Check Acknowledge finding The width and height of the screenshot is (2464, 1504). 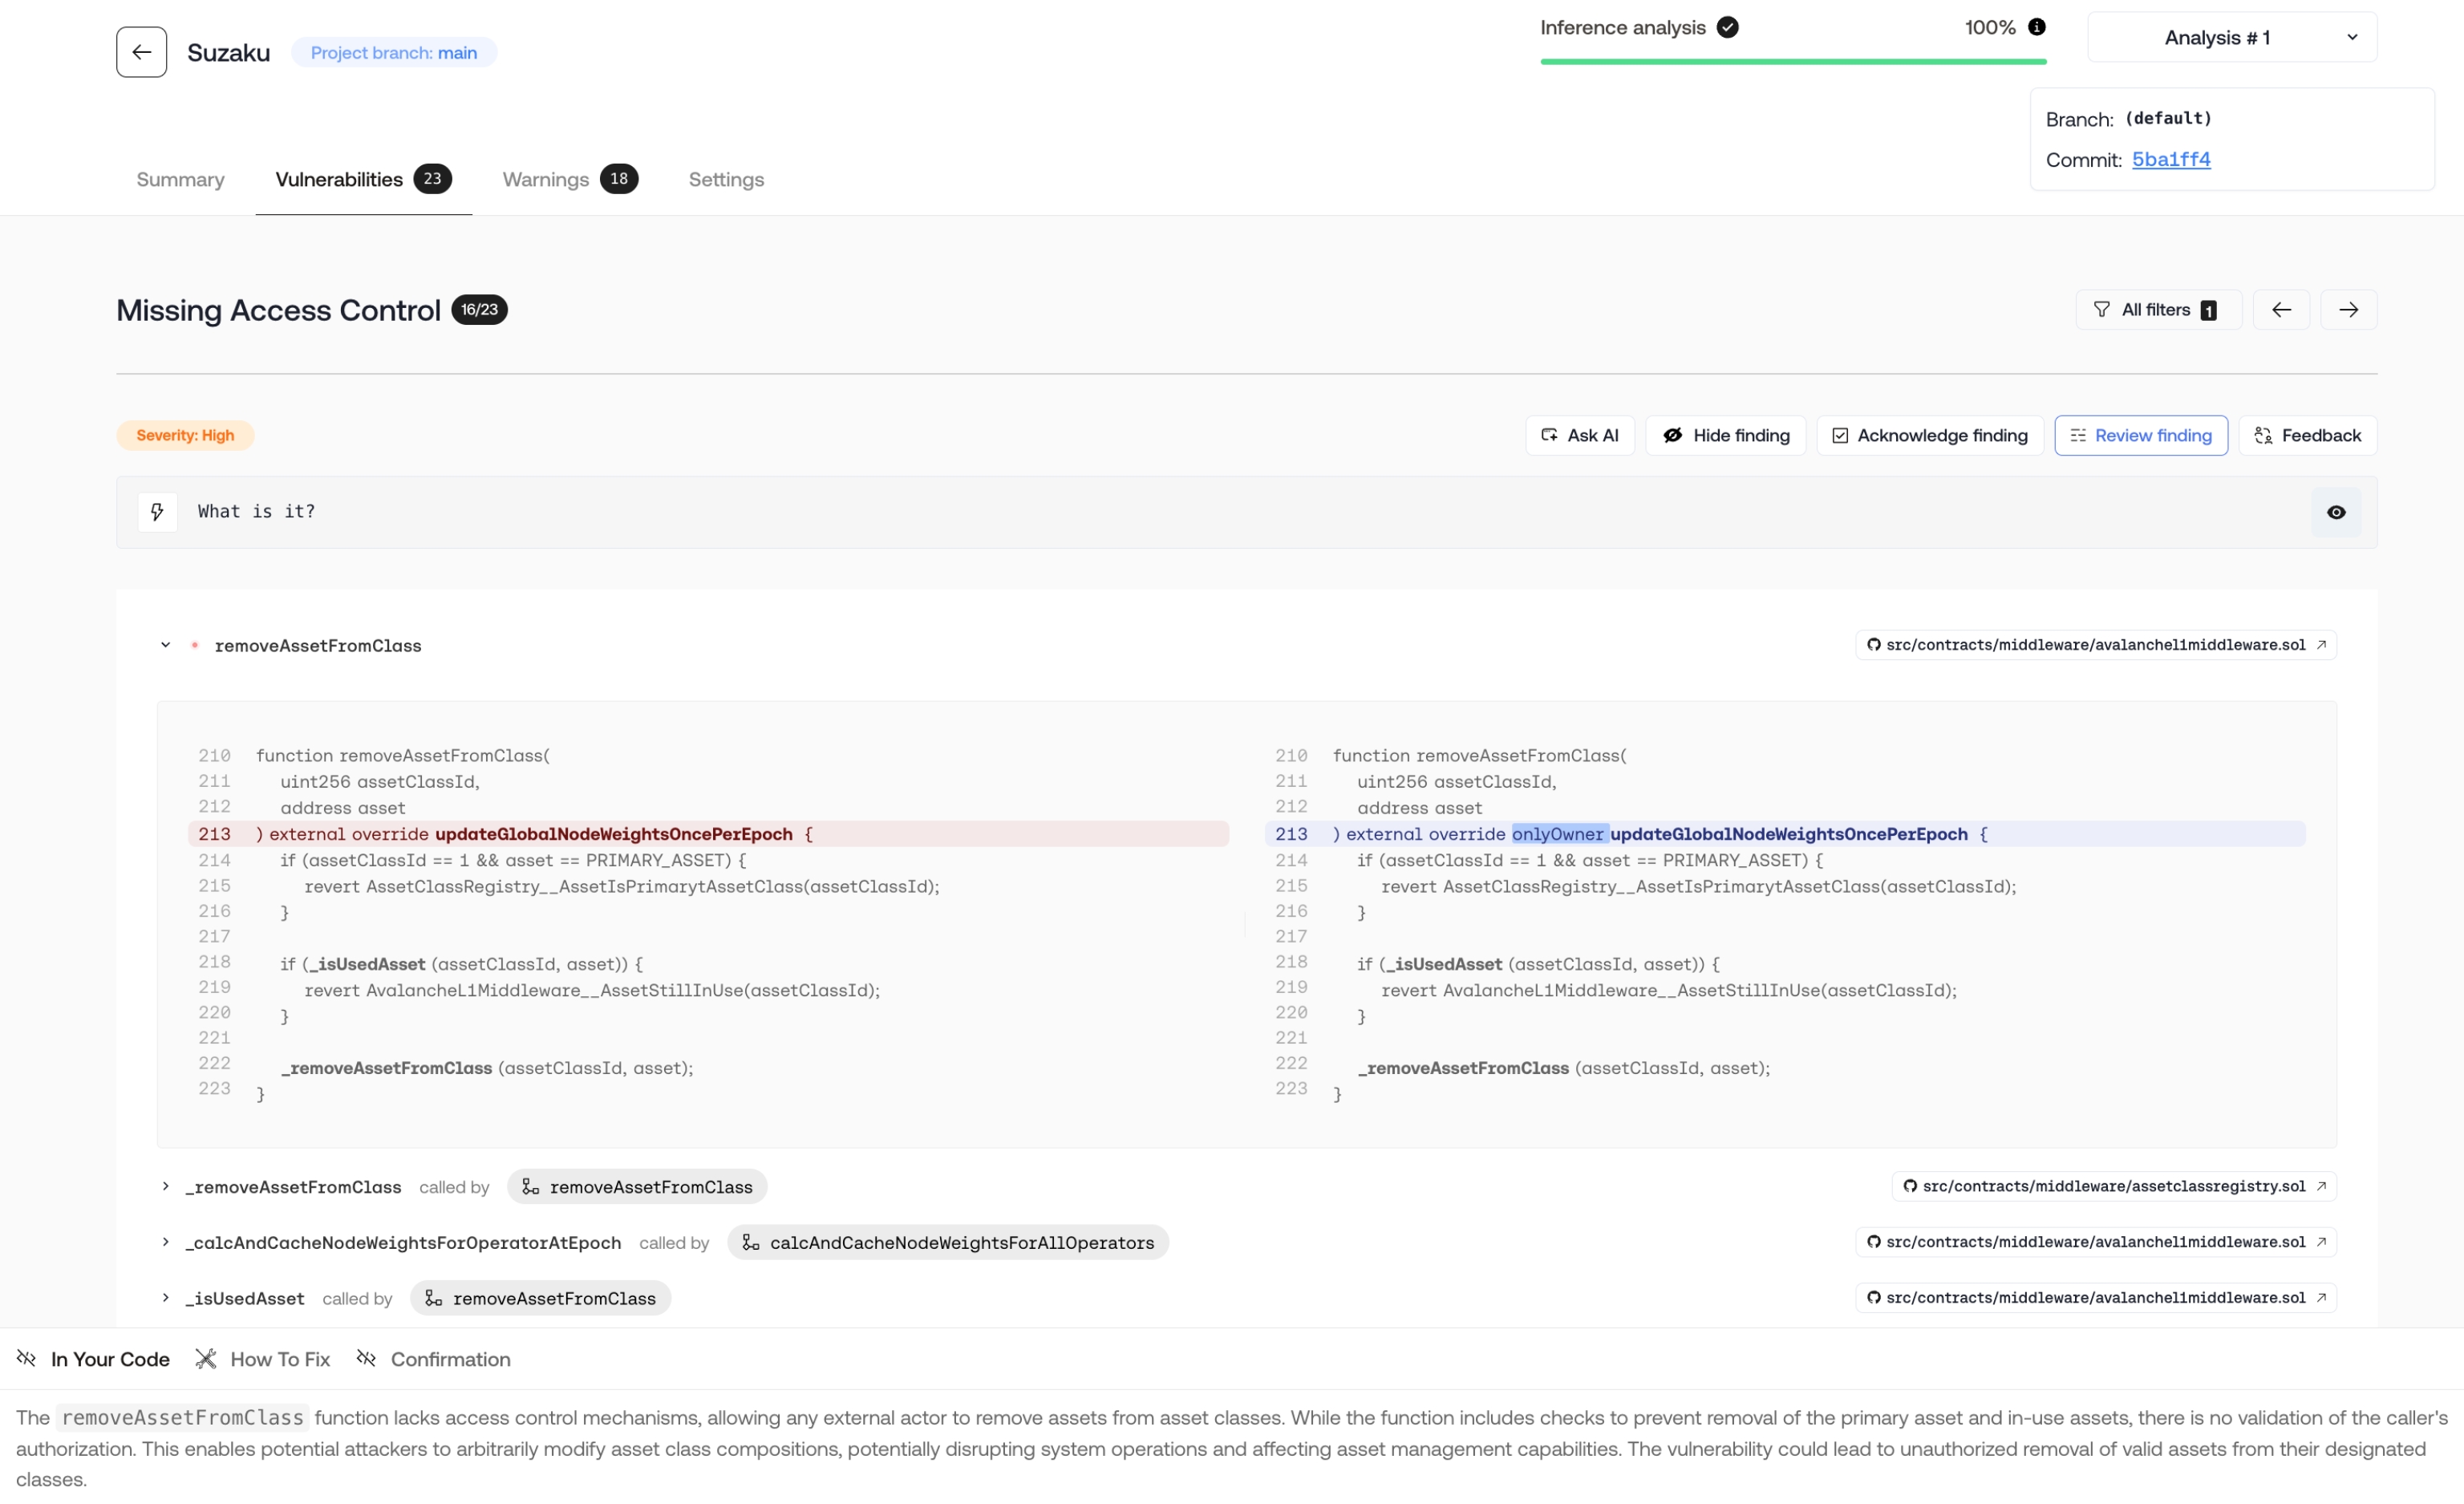[1929, 435]
